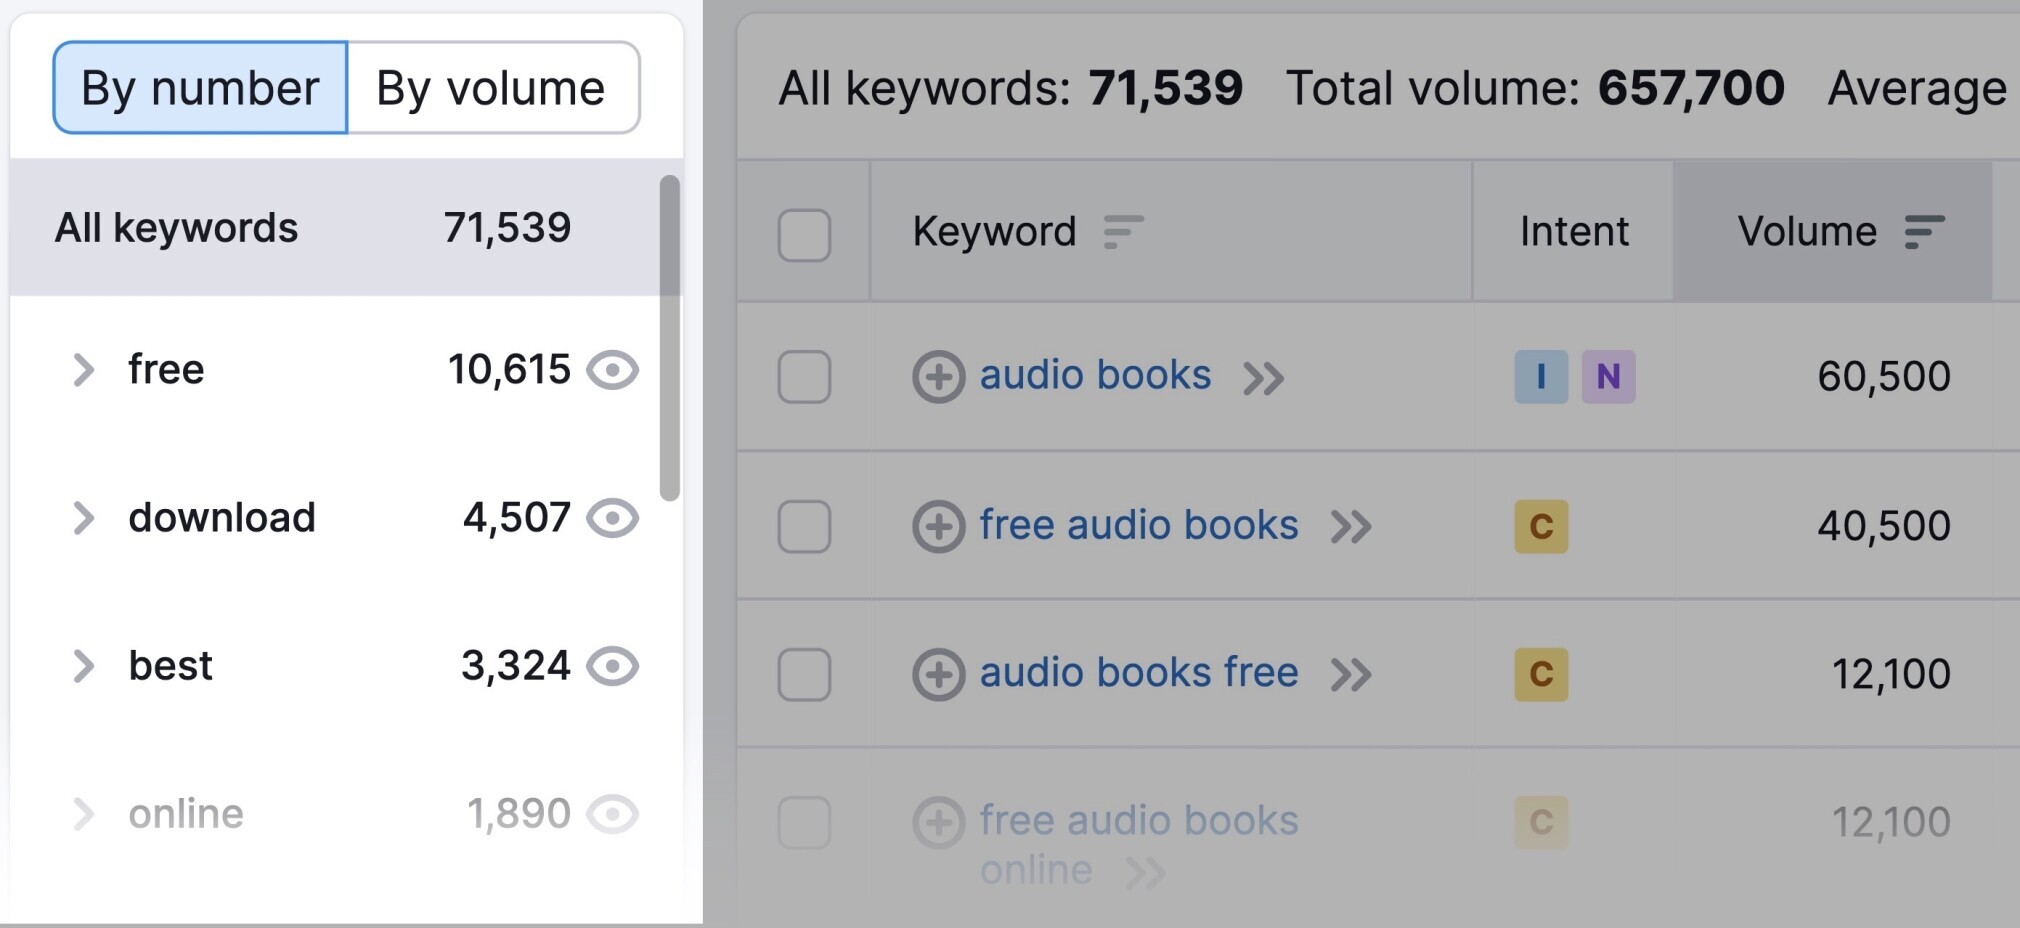The height and width of the screenshot is (928, 2020).
Task: Check the 'audio books' row checkbox
Action: point(804,377)
